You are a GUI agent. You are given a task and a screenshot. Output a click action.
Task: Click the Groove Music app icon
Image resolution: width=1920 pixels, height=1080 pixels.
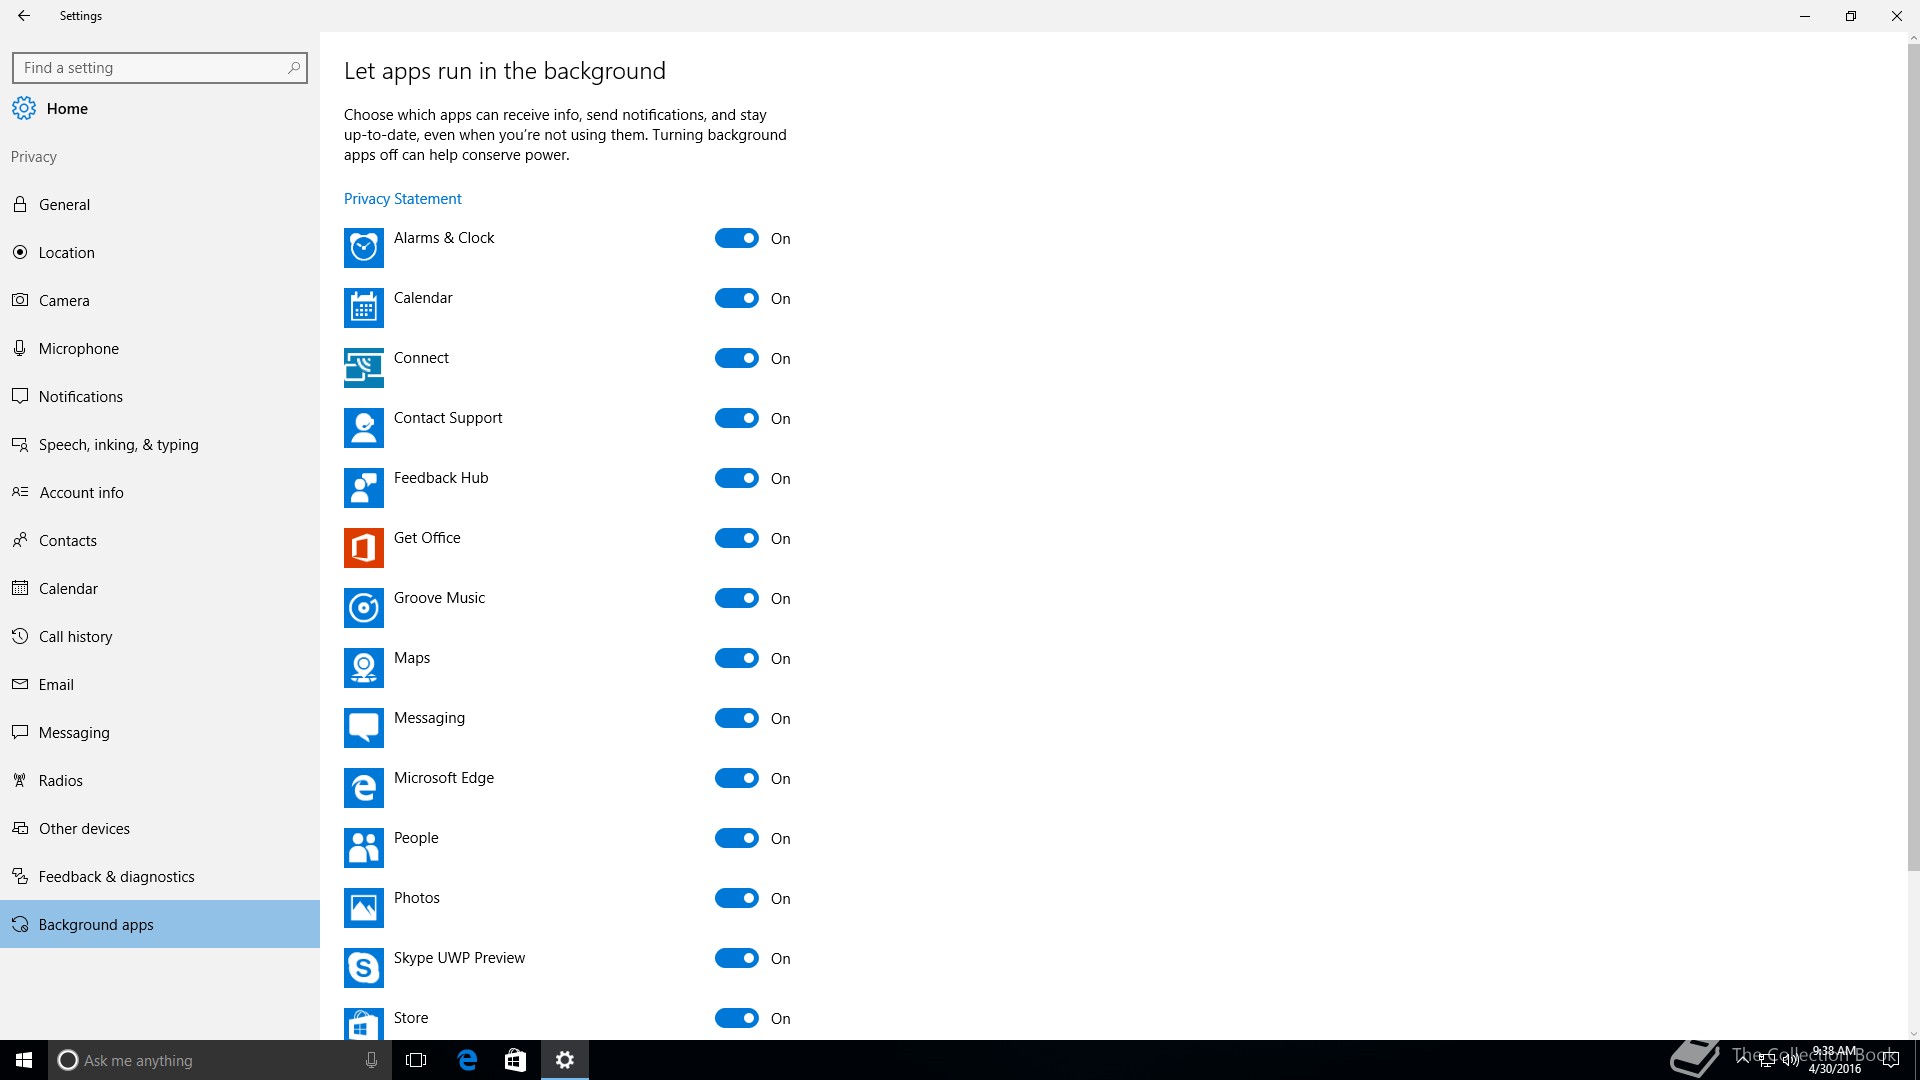[364, 608]
